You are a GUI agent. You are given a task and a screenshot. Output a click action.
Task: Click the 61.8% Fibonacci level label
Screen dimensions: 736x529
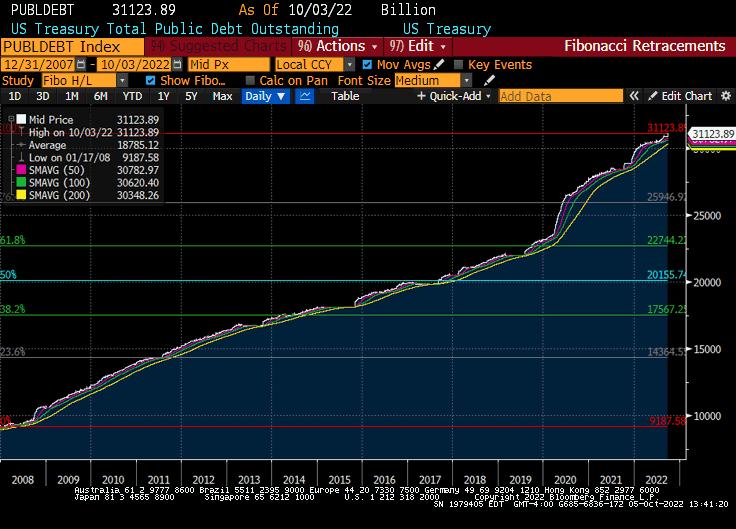(13, 240)
